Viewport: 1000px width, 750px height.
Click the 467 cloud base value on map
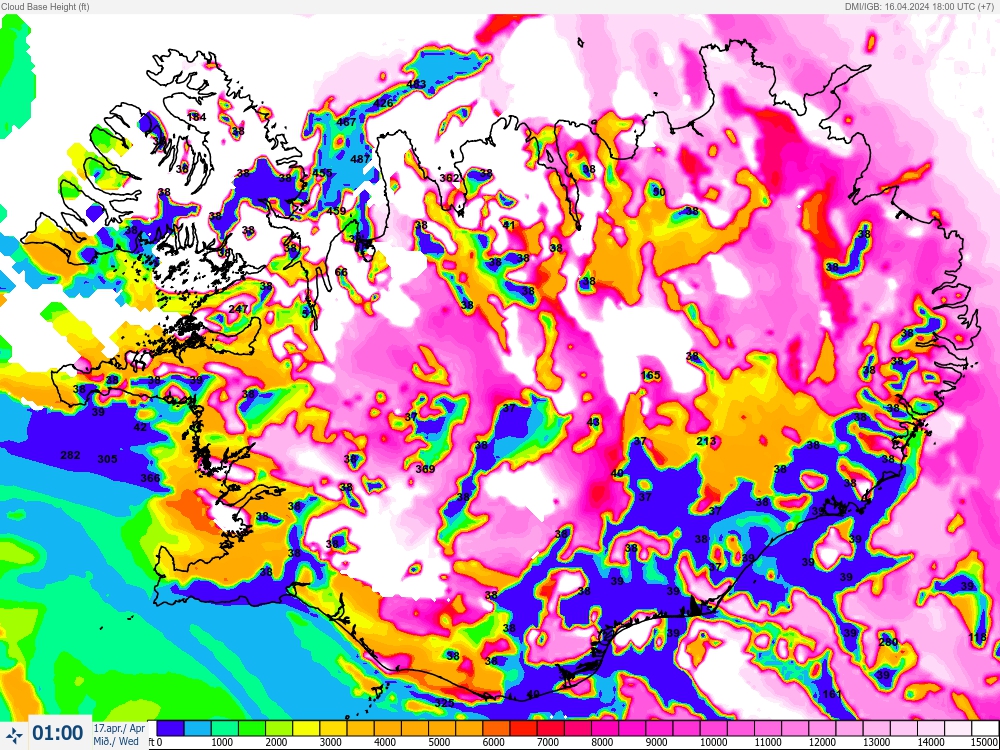346,122
